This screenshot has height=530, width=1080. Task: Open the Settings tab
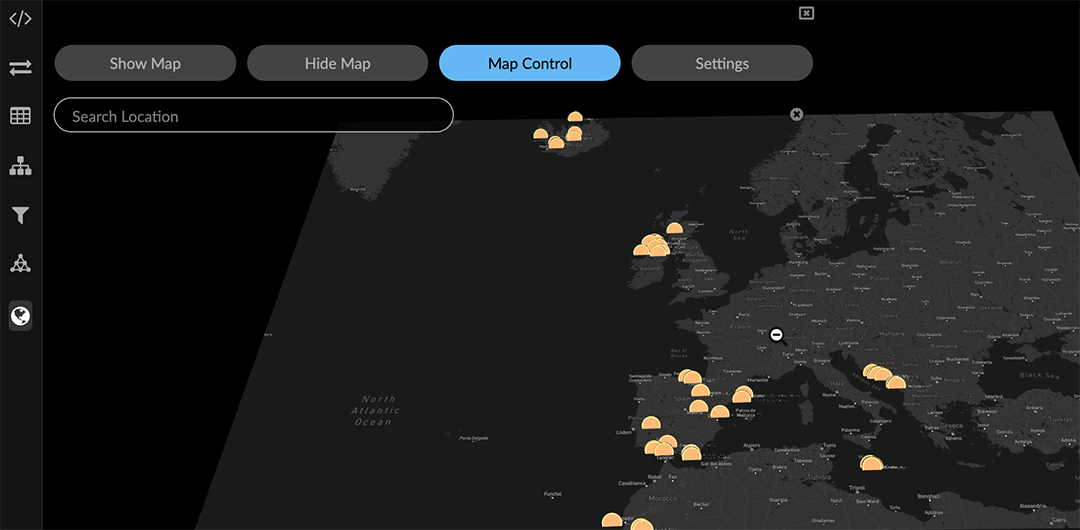[722, 63]
